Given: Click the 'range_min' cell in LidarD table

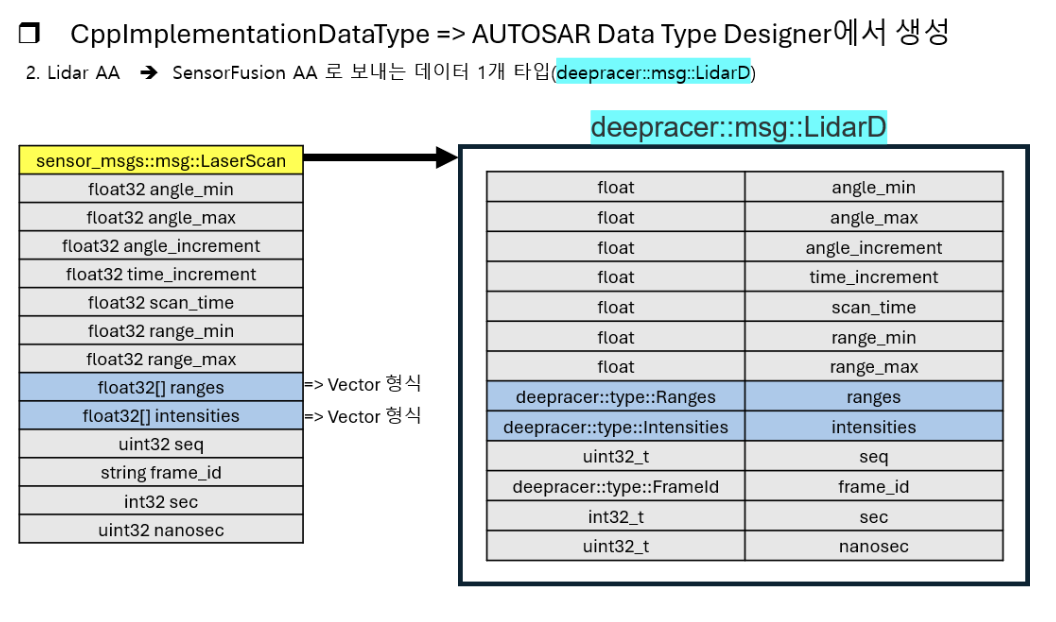Looking at the screenshot, I should pyautogui.click(x=873, y=337).
